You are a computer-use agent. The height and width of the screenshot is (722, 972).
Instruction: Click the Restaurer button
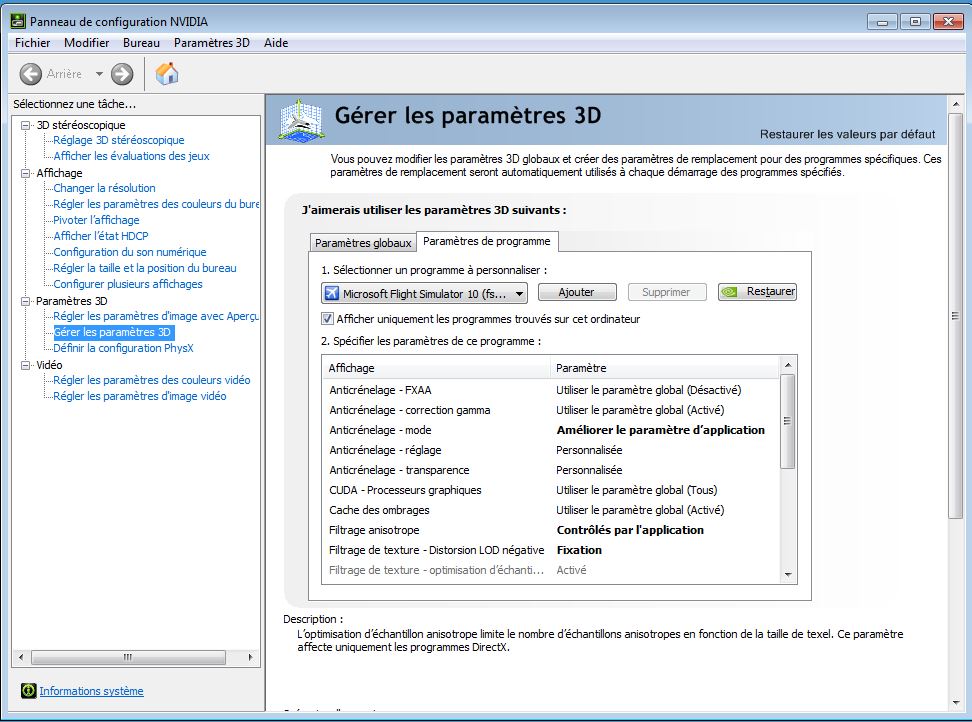[x=757, y=292]
